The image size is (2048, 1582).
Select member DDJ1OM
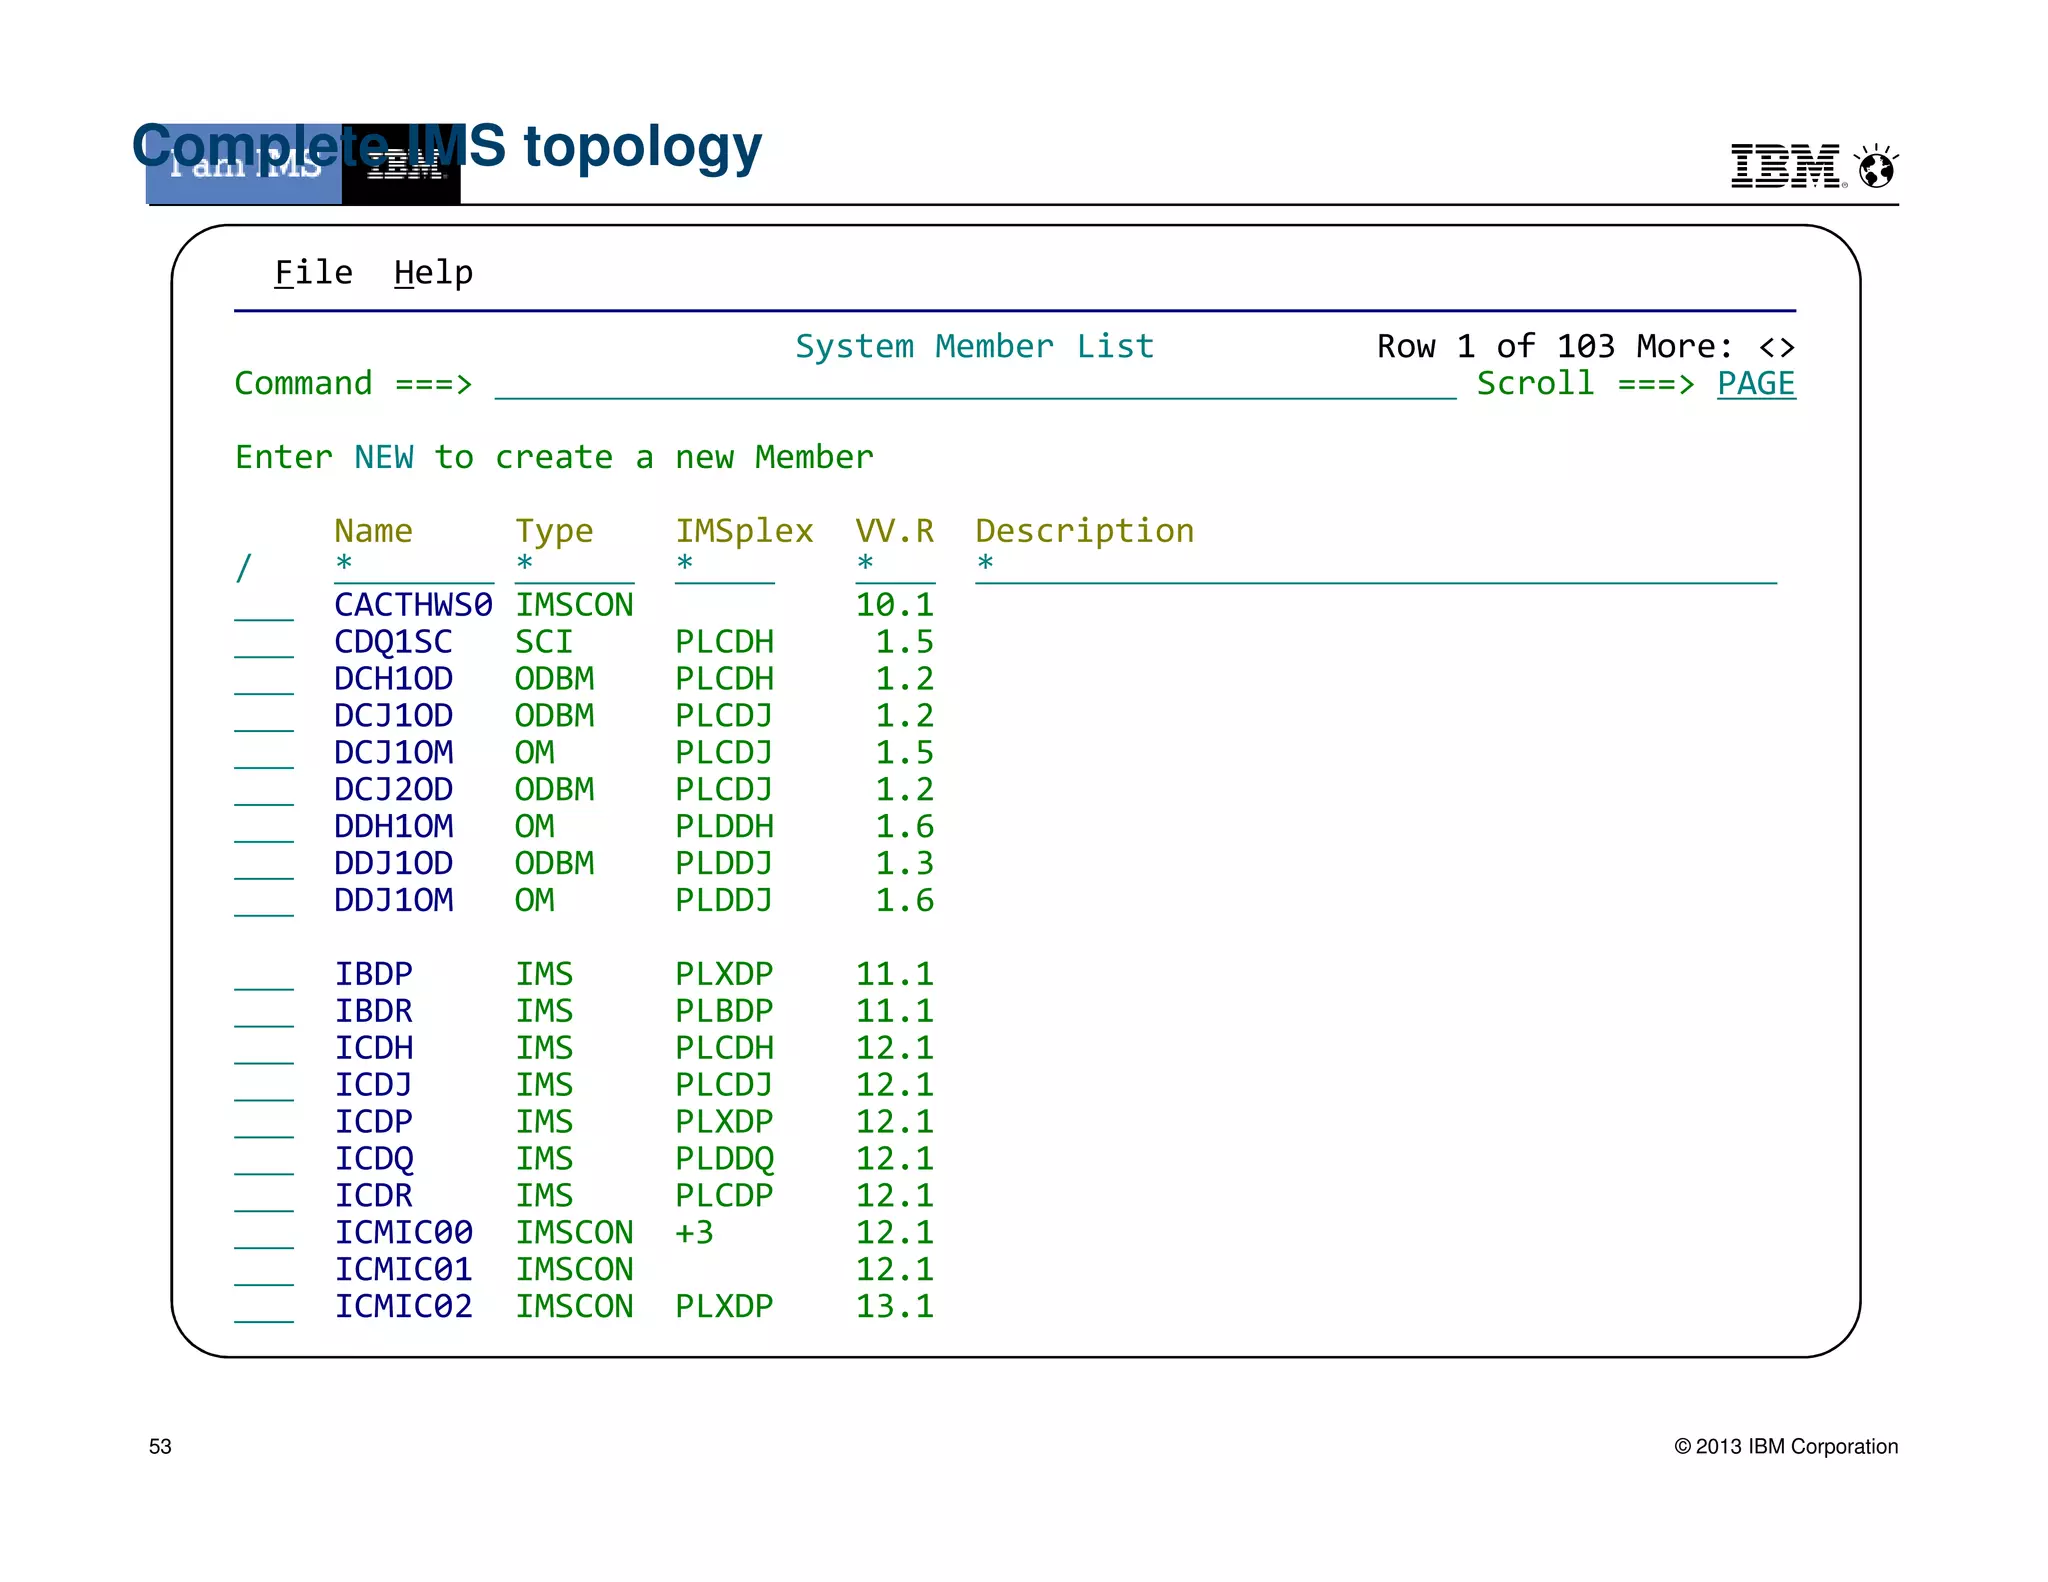(x=393, y=900)
